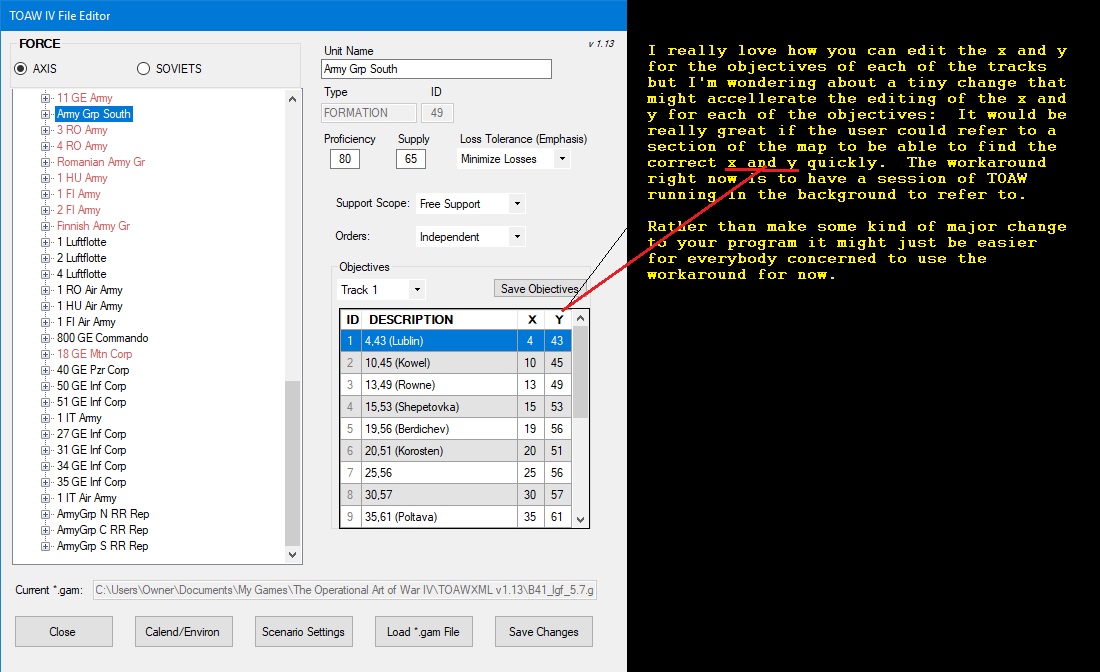Click the Y value 57 cell
The width and height of the screenshot is (1100, 672).
(x=557, y=495)
